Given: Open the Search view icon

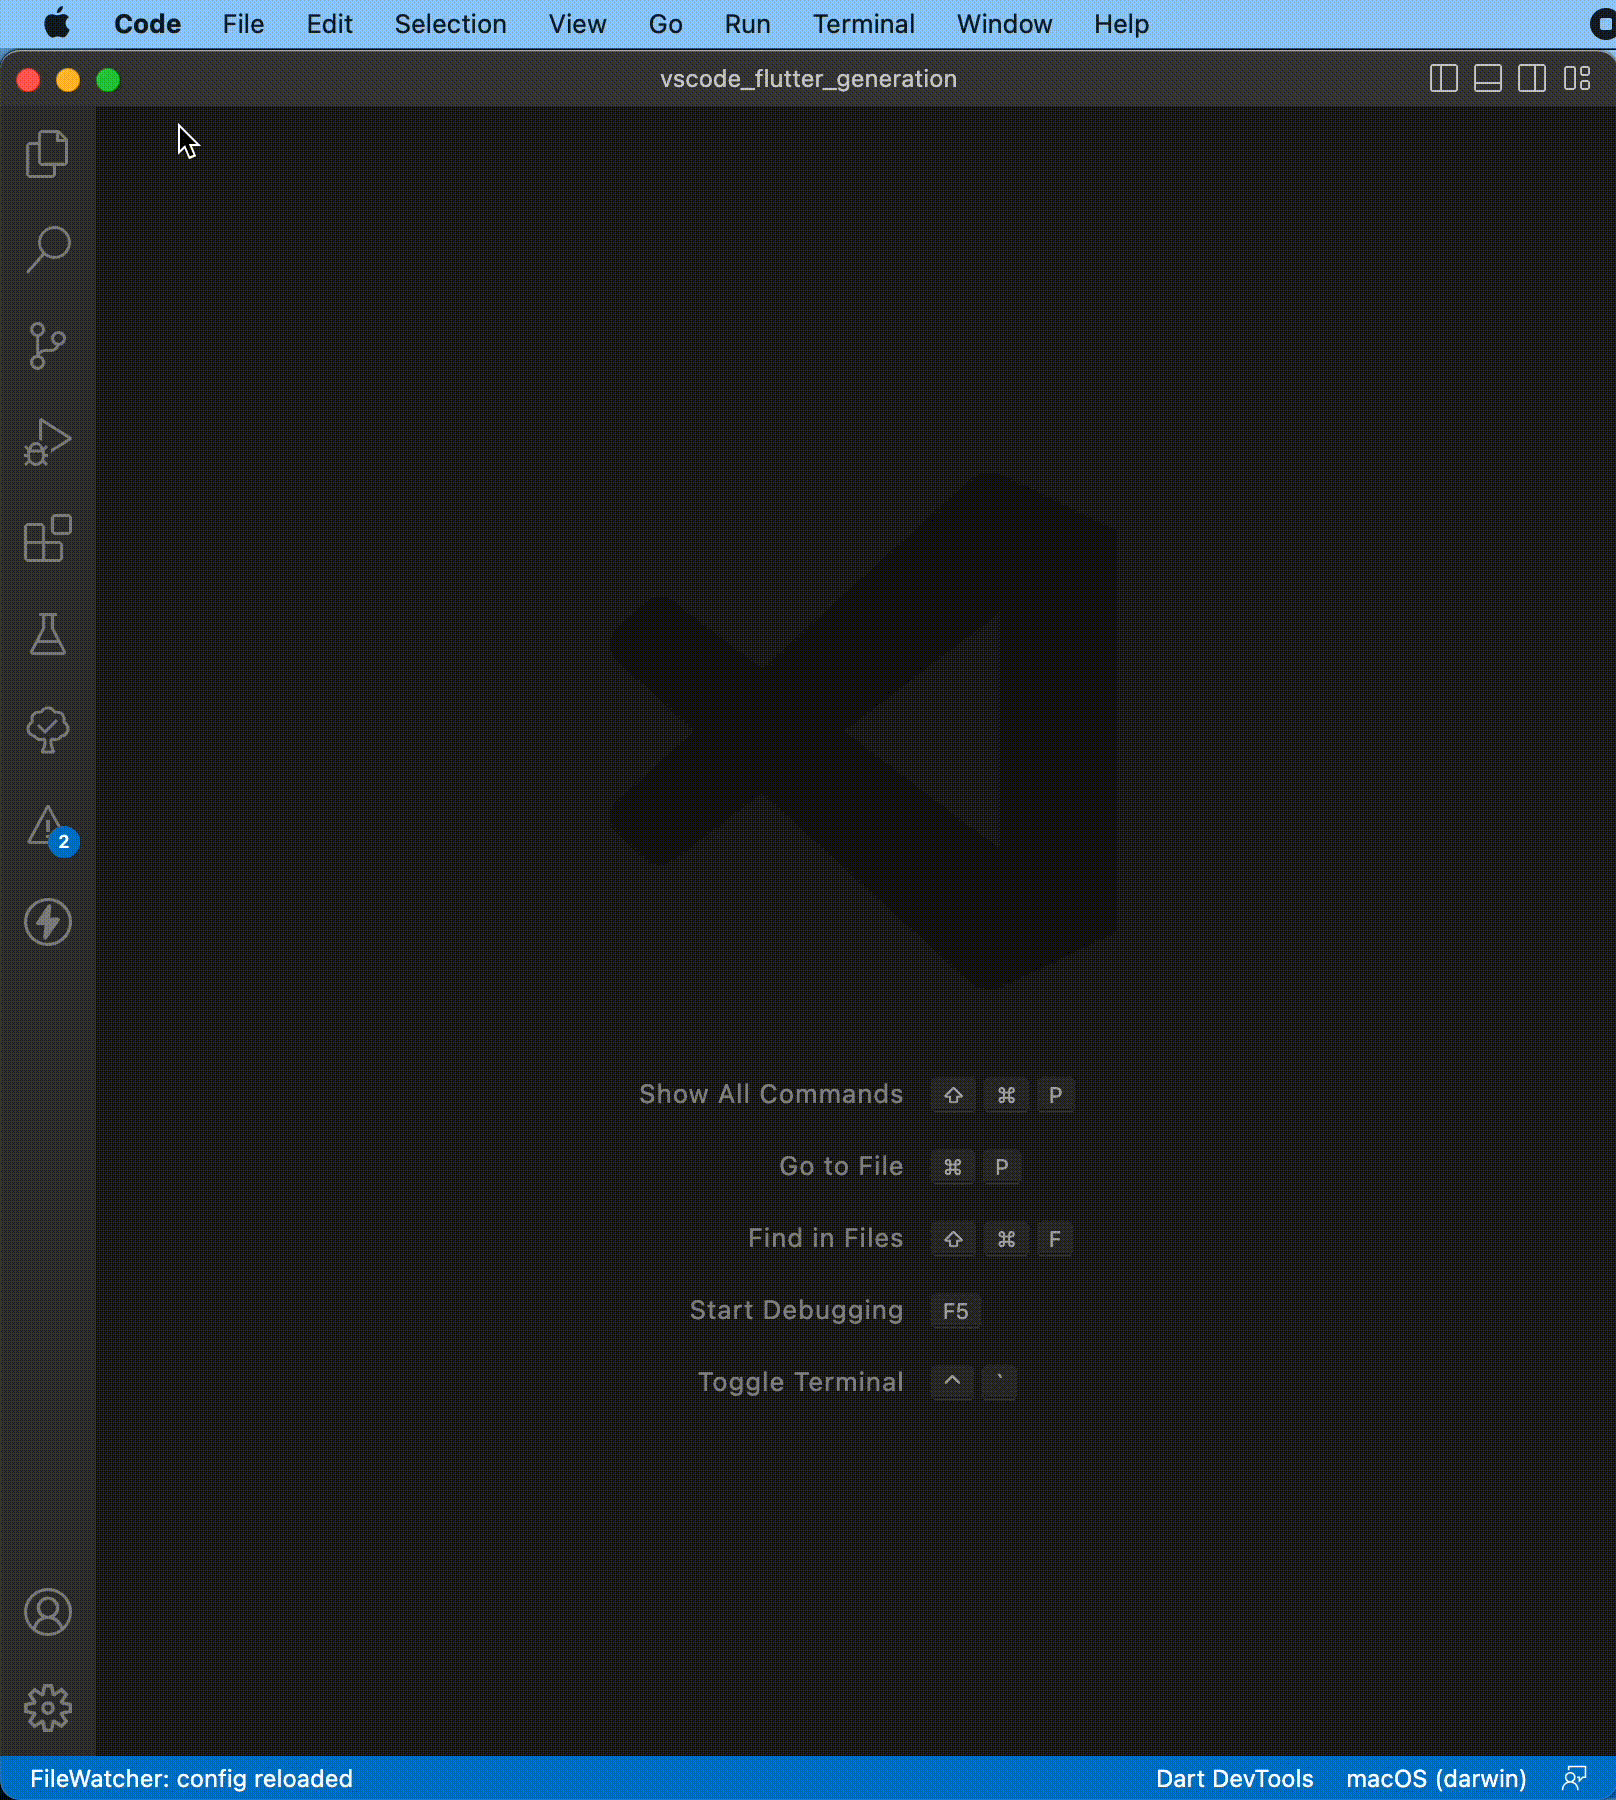Looking at the screenshot, I should 47,250.
